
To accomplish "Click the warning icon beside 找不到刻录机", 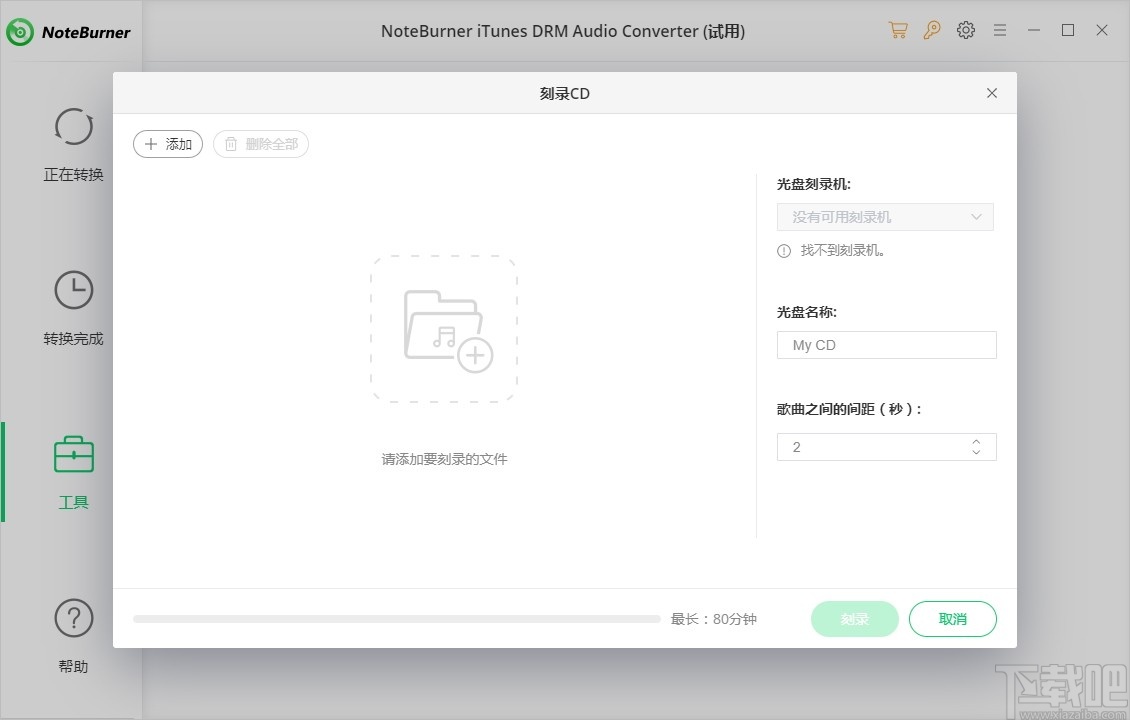I will tap(783, 251).
